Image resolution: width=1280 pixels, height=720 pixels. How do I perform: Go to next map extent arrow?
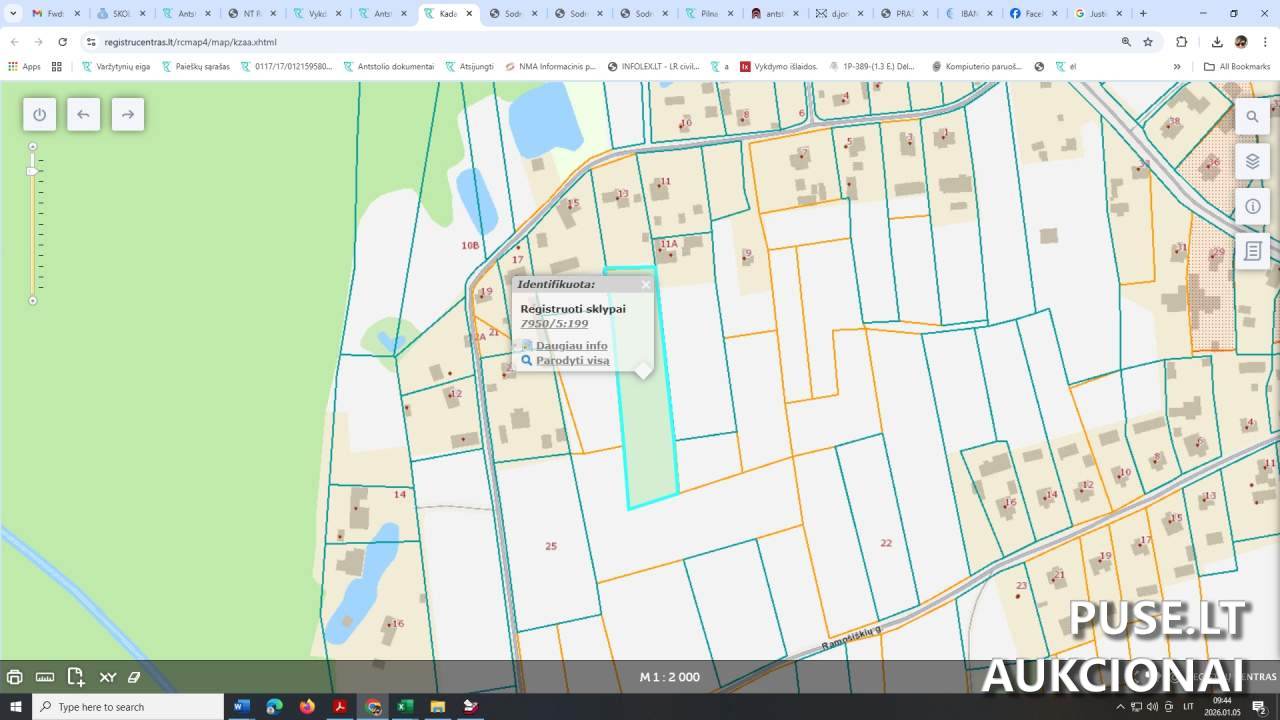127,114
